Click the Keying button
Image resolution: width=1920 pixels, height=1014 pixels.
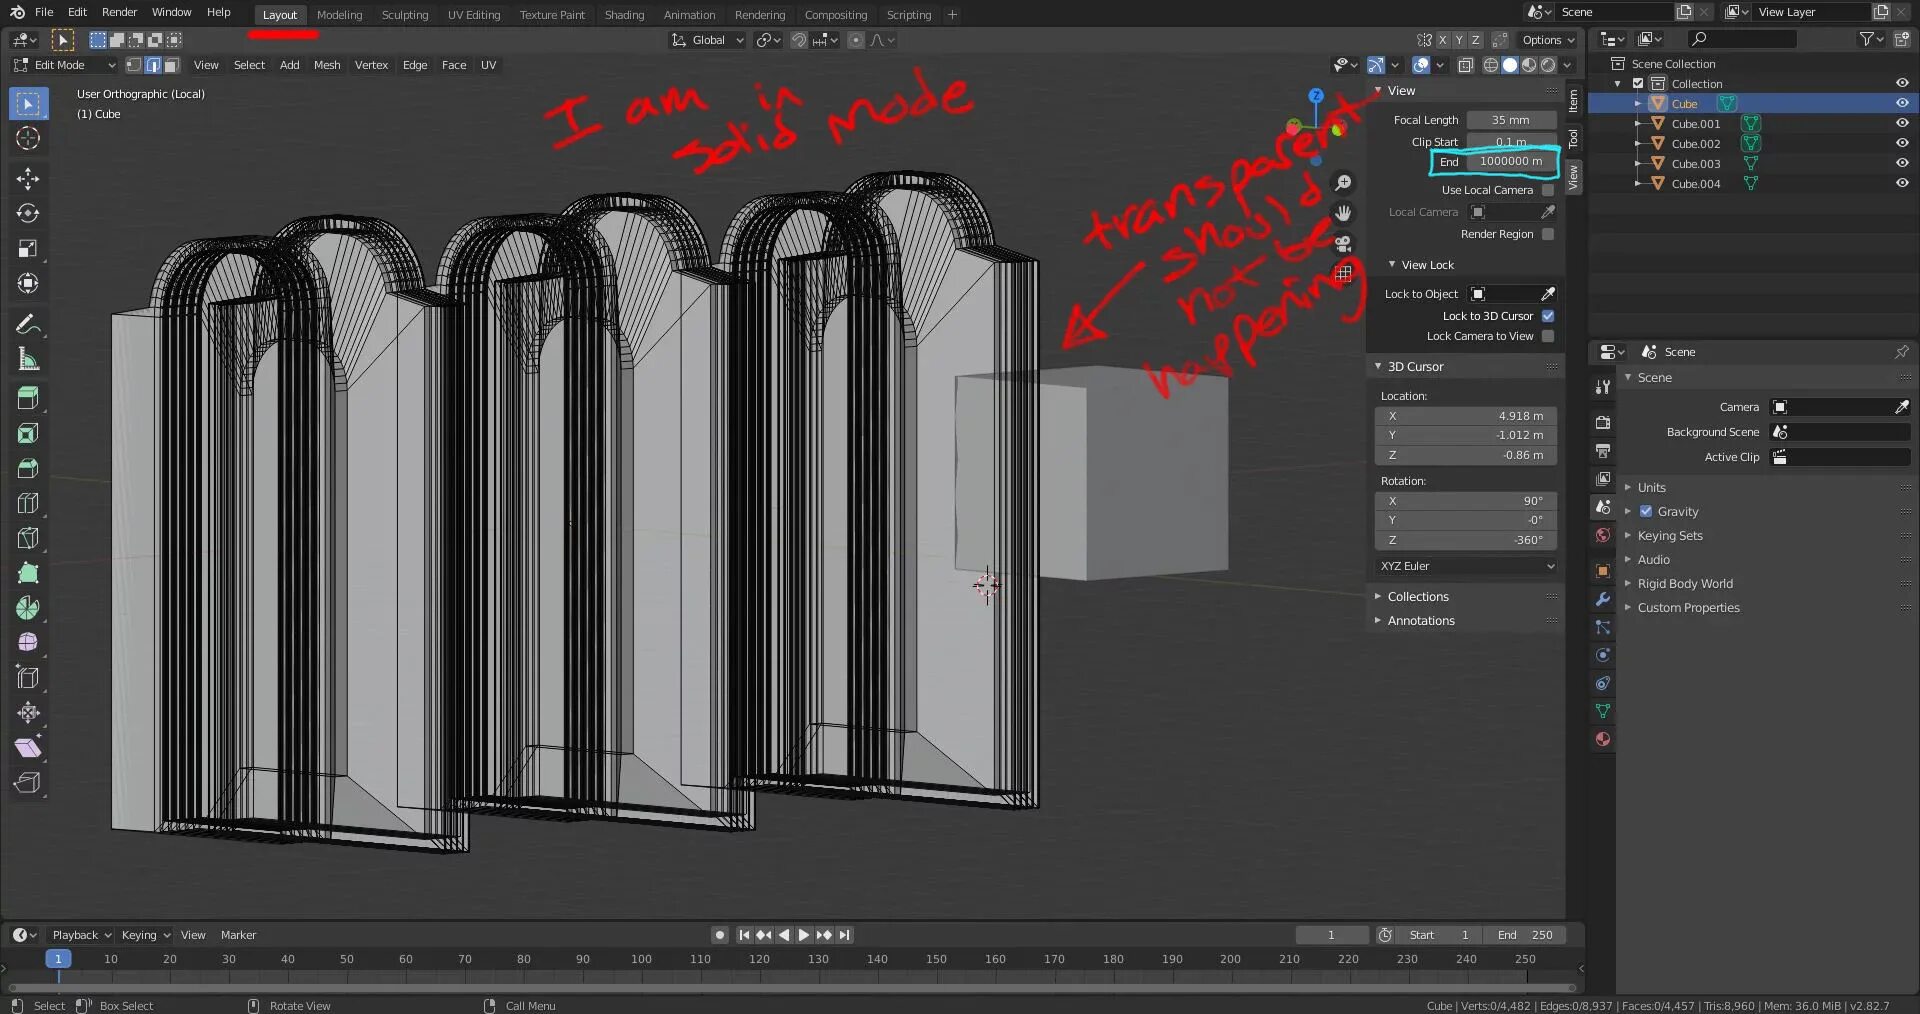click(x=145, y=935)
